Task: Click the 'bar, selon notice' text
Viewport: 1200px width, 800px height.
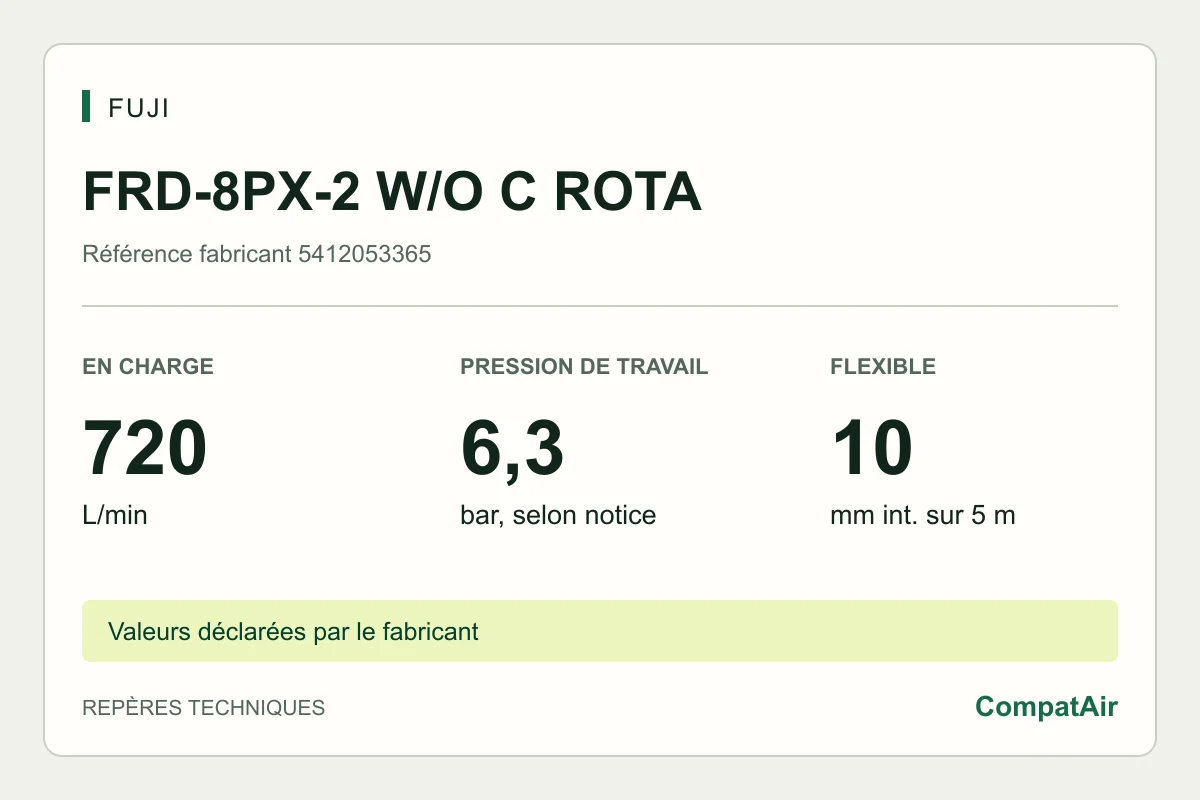Action: [x=558, y=516]
